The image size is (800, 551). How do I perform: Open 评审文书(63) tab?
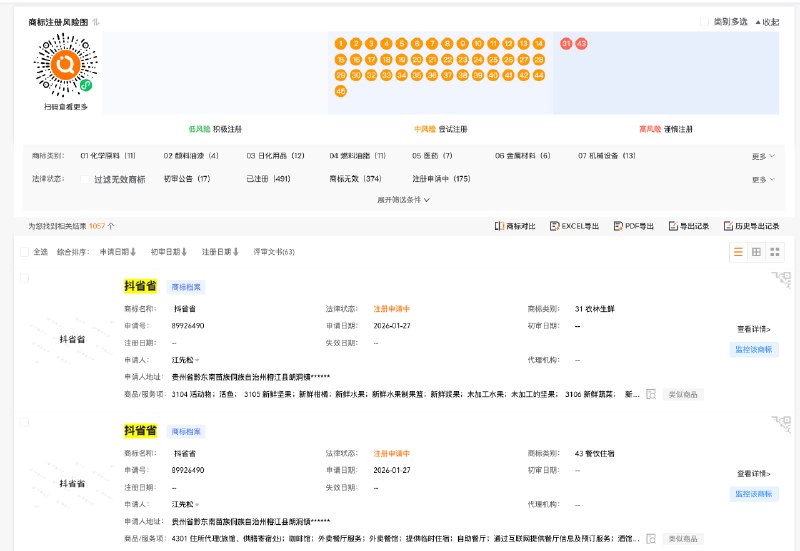(274, 252)
